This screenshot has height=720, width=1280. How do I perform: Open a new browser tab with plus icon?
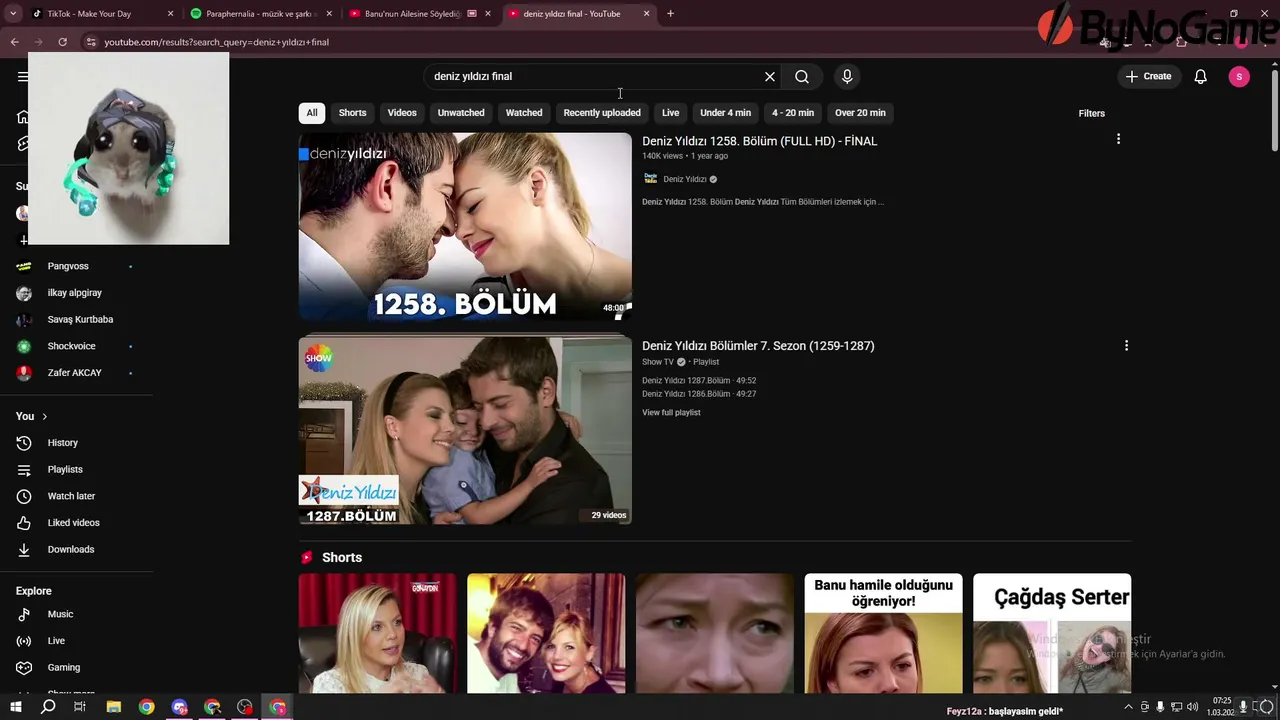pos(670,14)
